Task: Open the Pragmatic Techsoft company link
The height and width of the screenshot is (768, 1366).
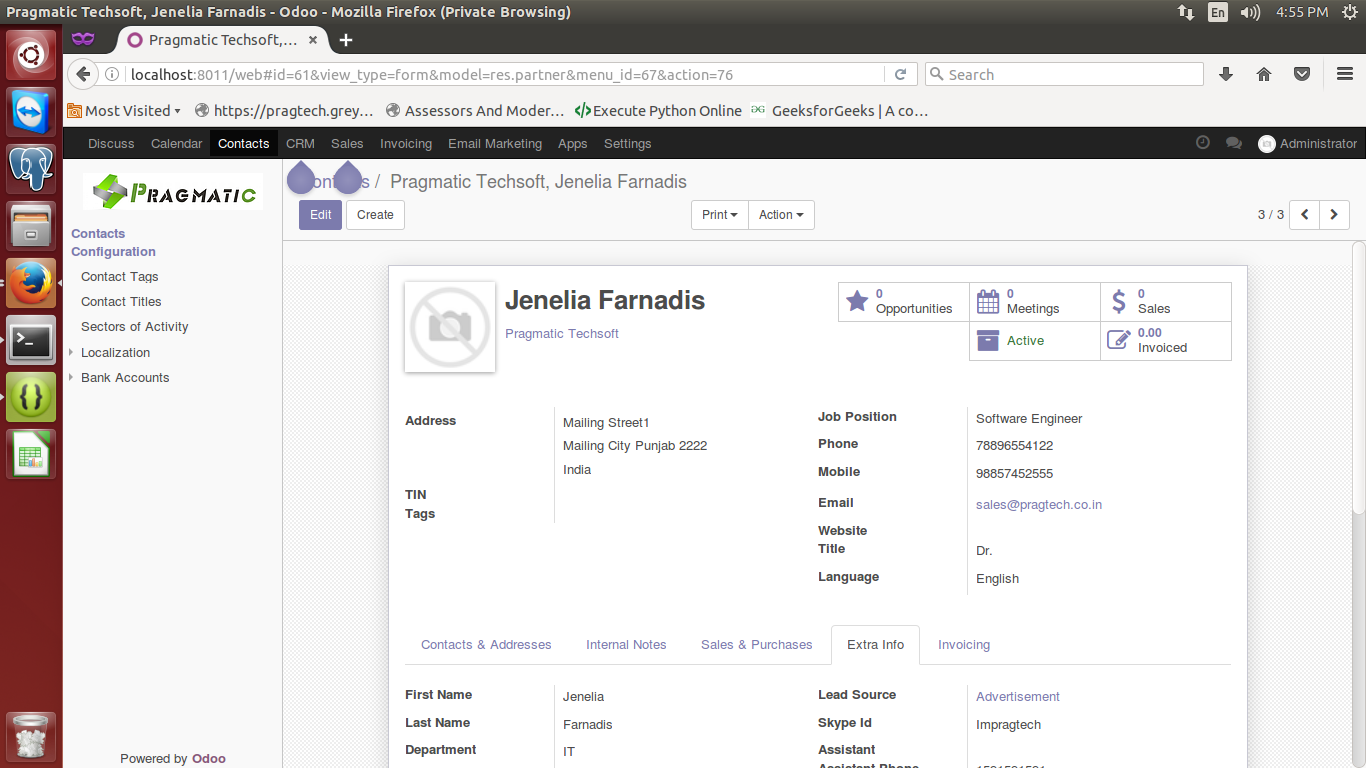Action: 562,334
